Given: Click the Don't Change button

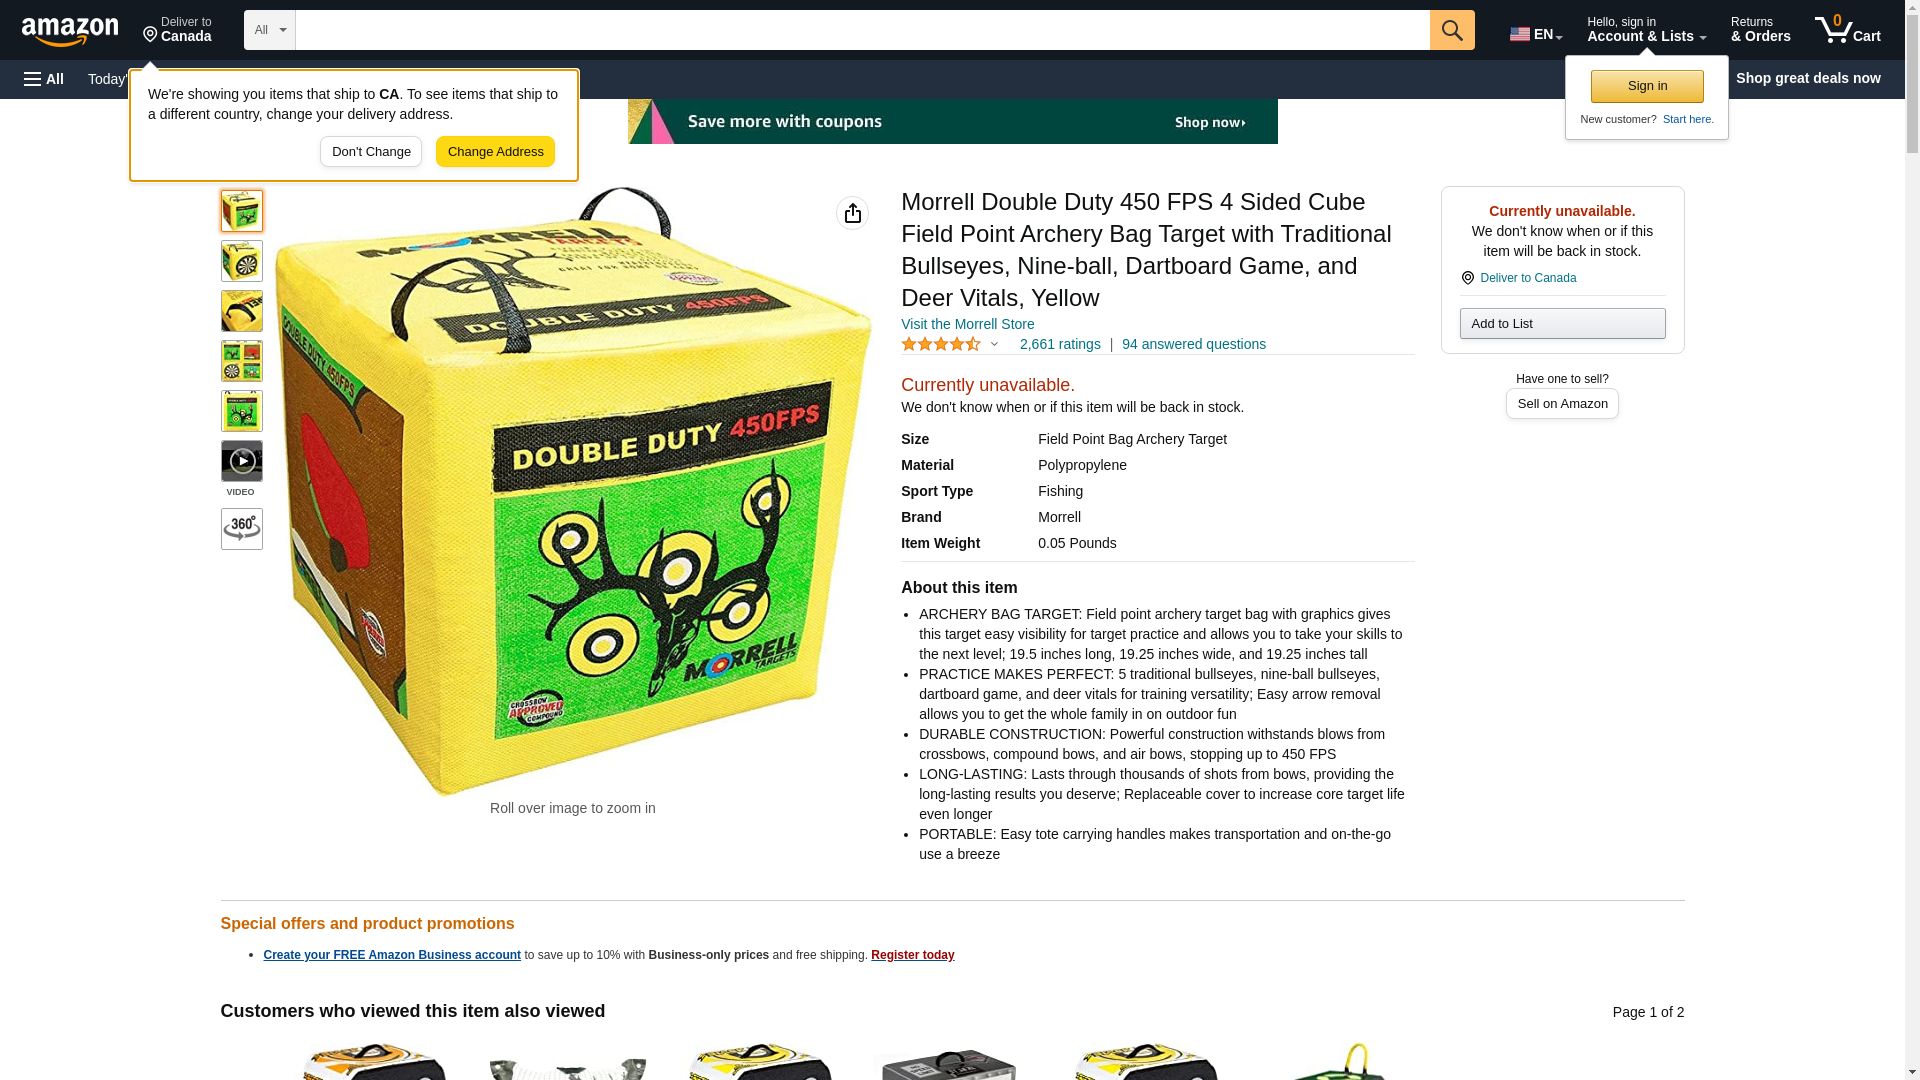Looking at the screenshot, I should pos(371,152).
